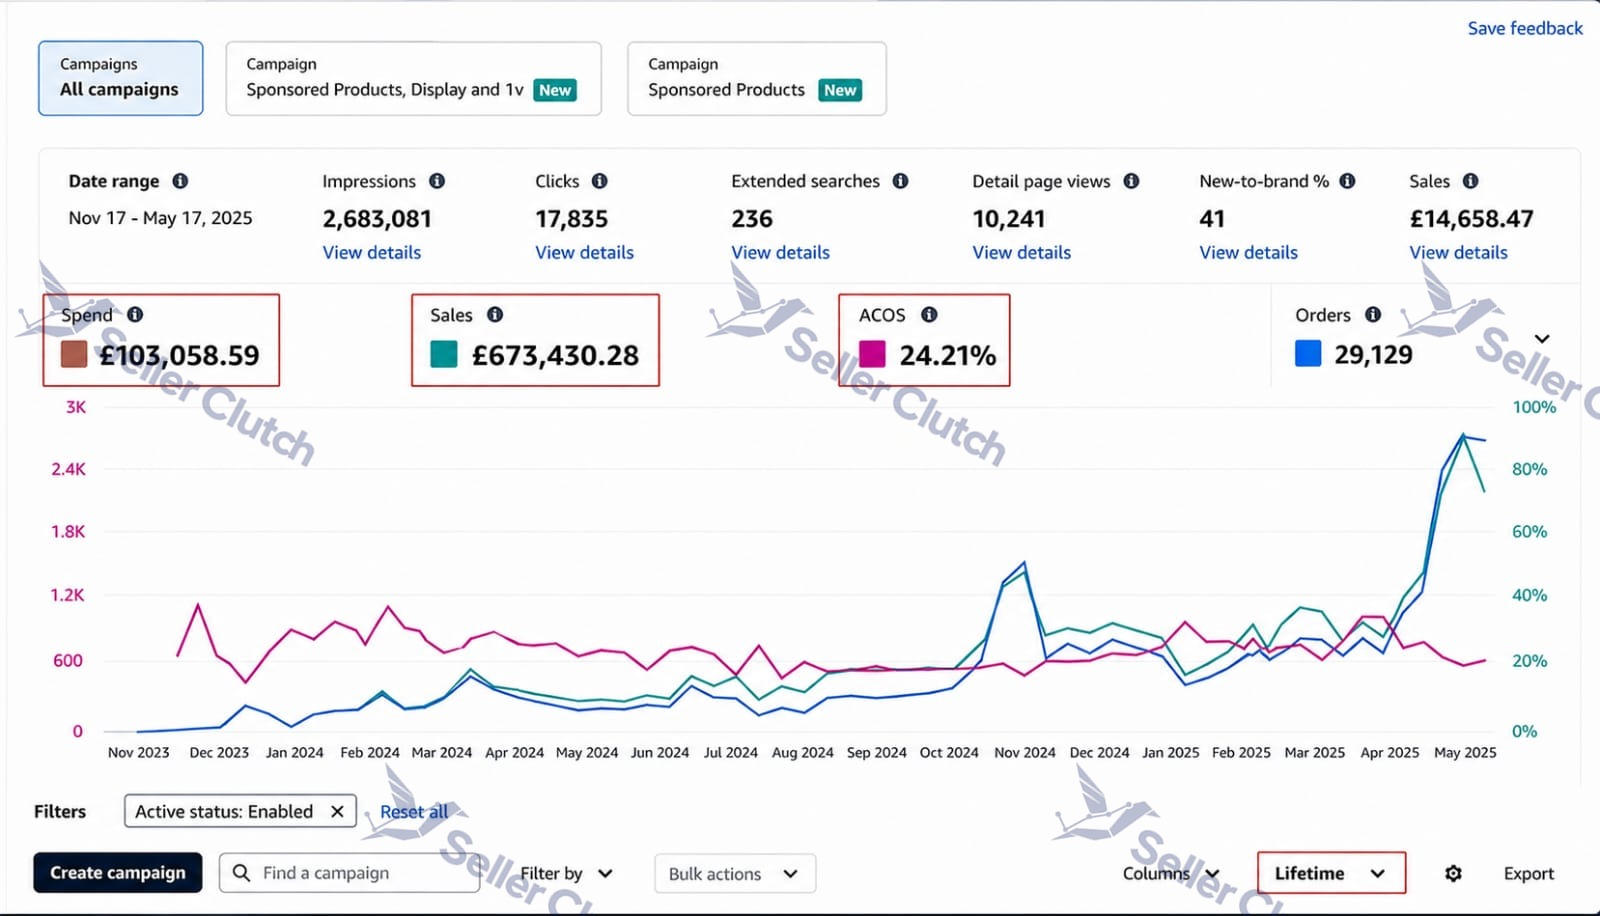The image size is (1600, 916).
Task: Expand Orders metric chevron
Action: [x=1542, y=339]
